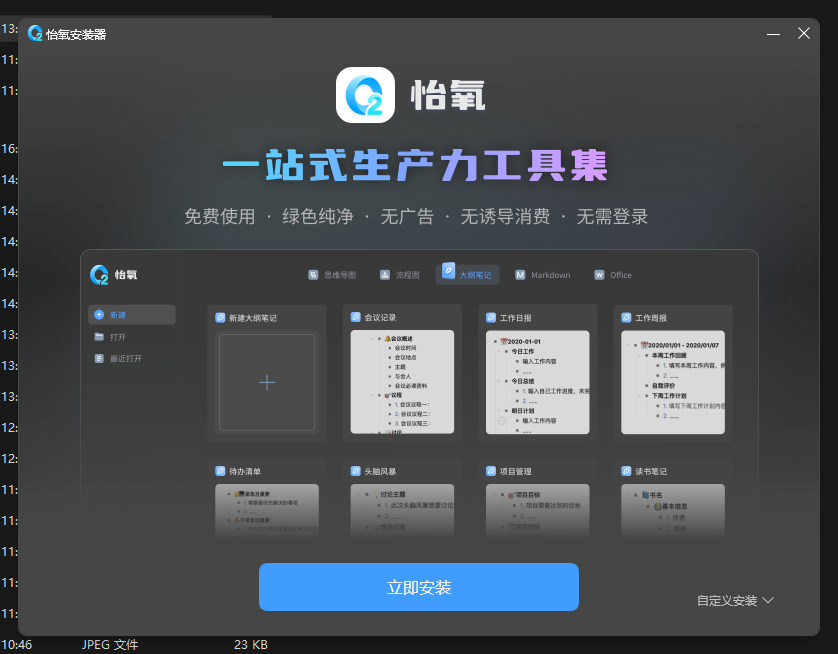Click the O2 logo in the installer title bar
Viewport: 838px width, 654px height.
(x=35, y=34)
